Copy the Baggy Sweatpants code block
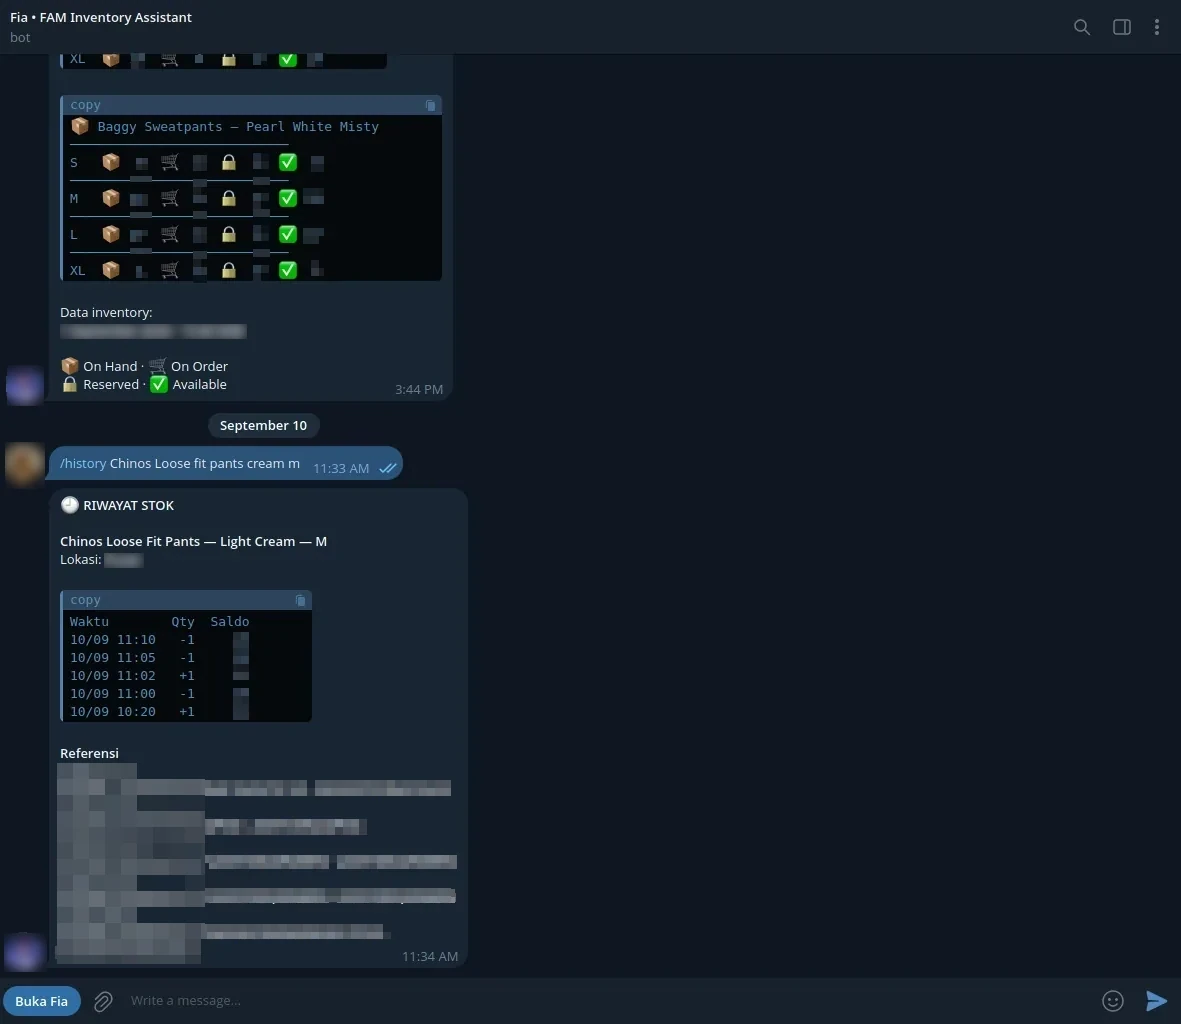 430,105
